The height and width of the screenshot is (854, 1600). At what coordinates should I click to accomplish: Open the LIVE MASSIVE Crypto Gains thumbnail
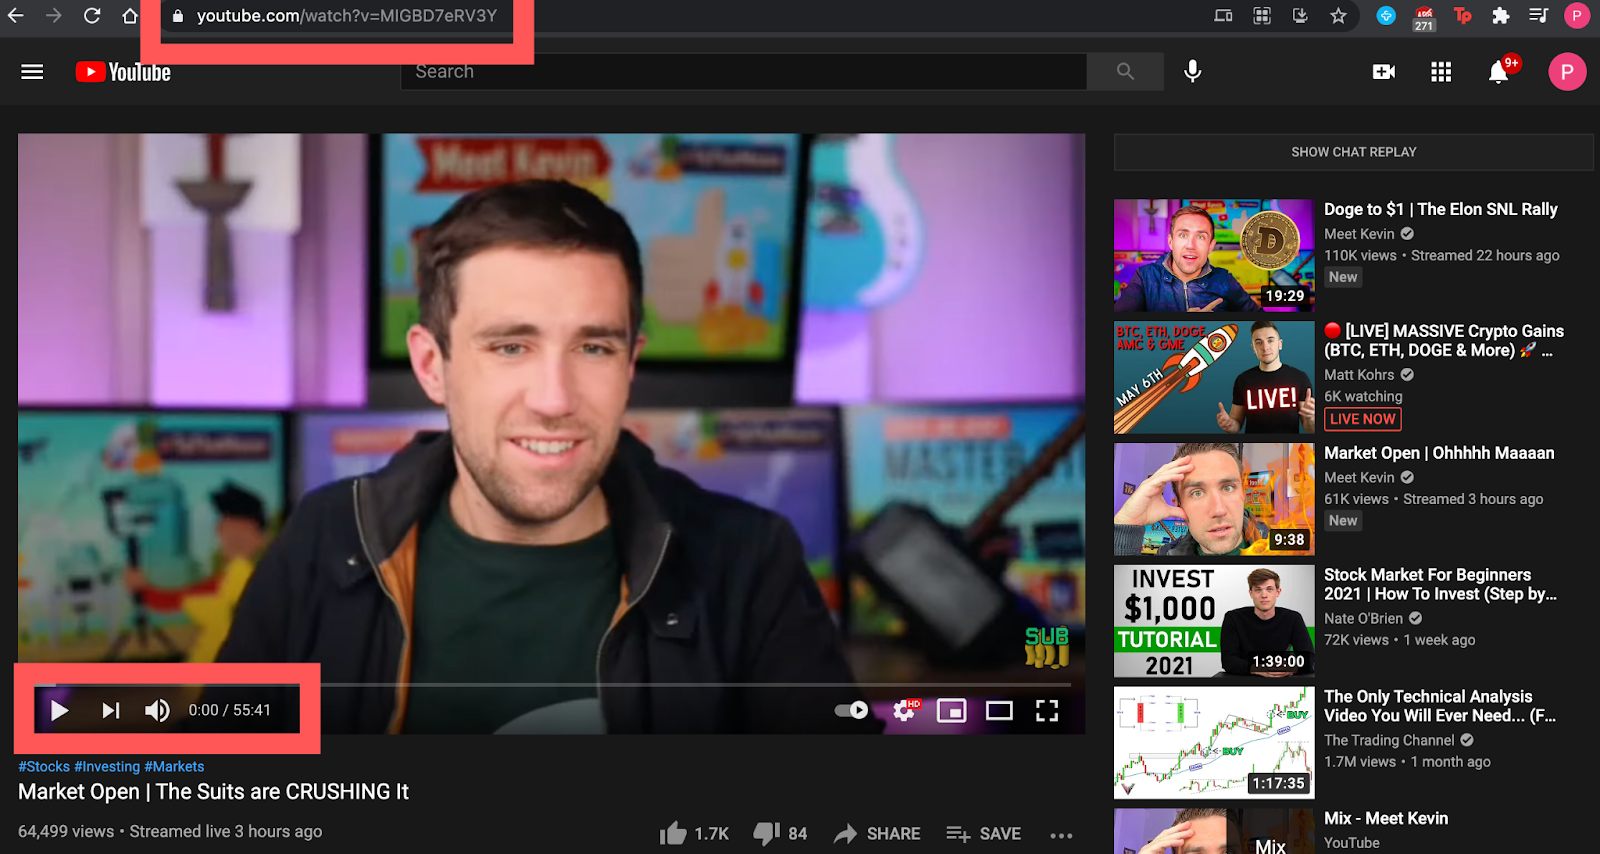tap(1214, 377)
